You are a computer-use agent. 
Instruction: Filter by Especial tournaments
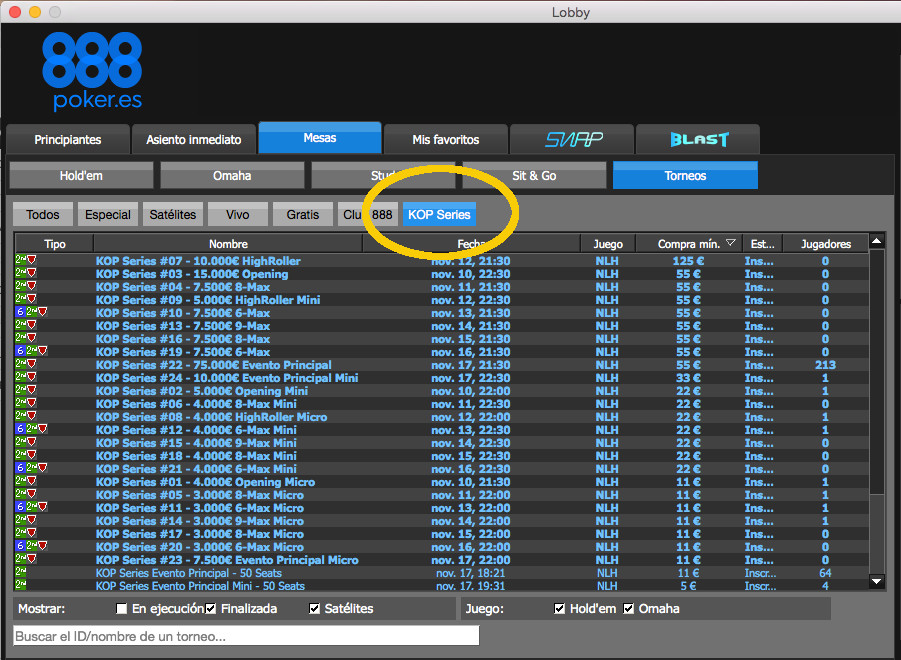pyautogui.click(x=108, y=214)
